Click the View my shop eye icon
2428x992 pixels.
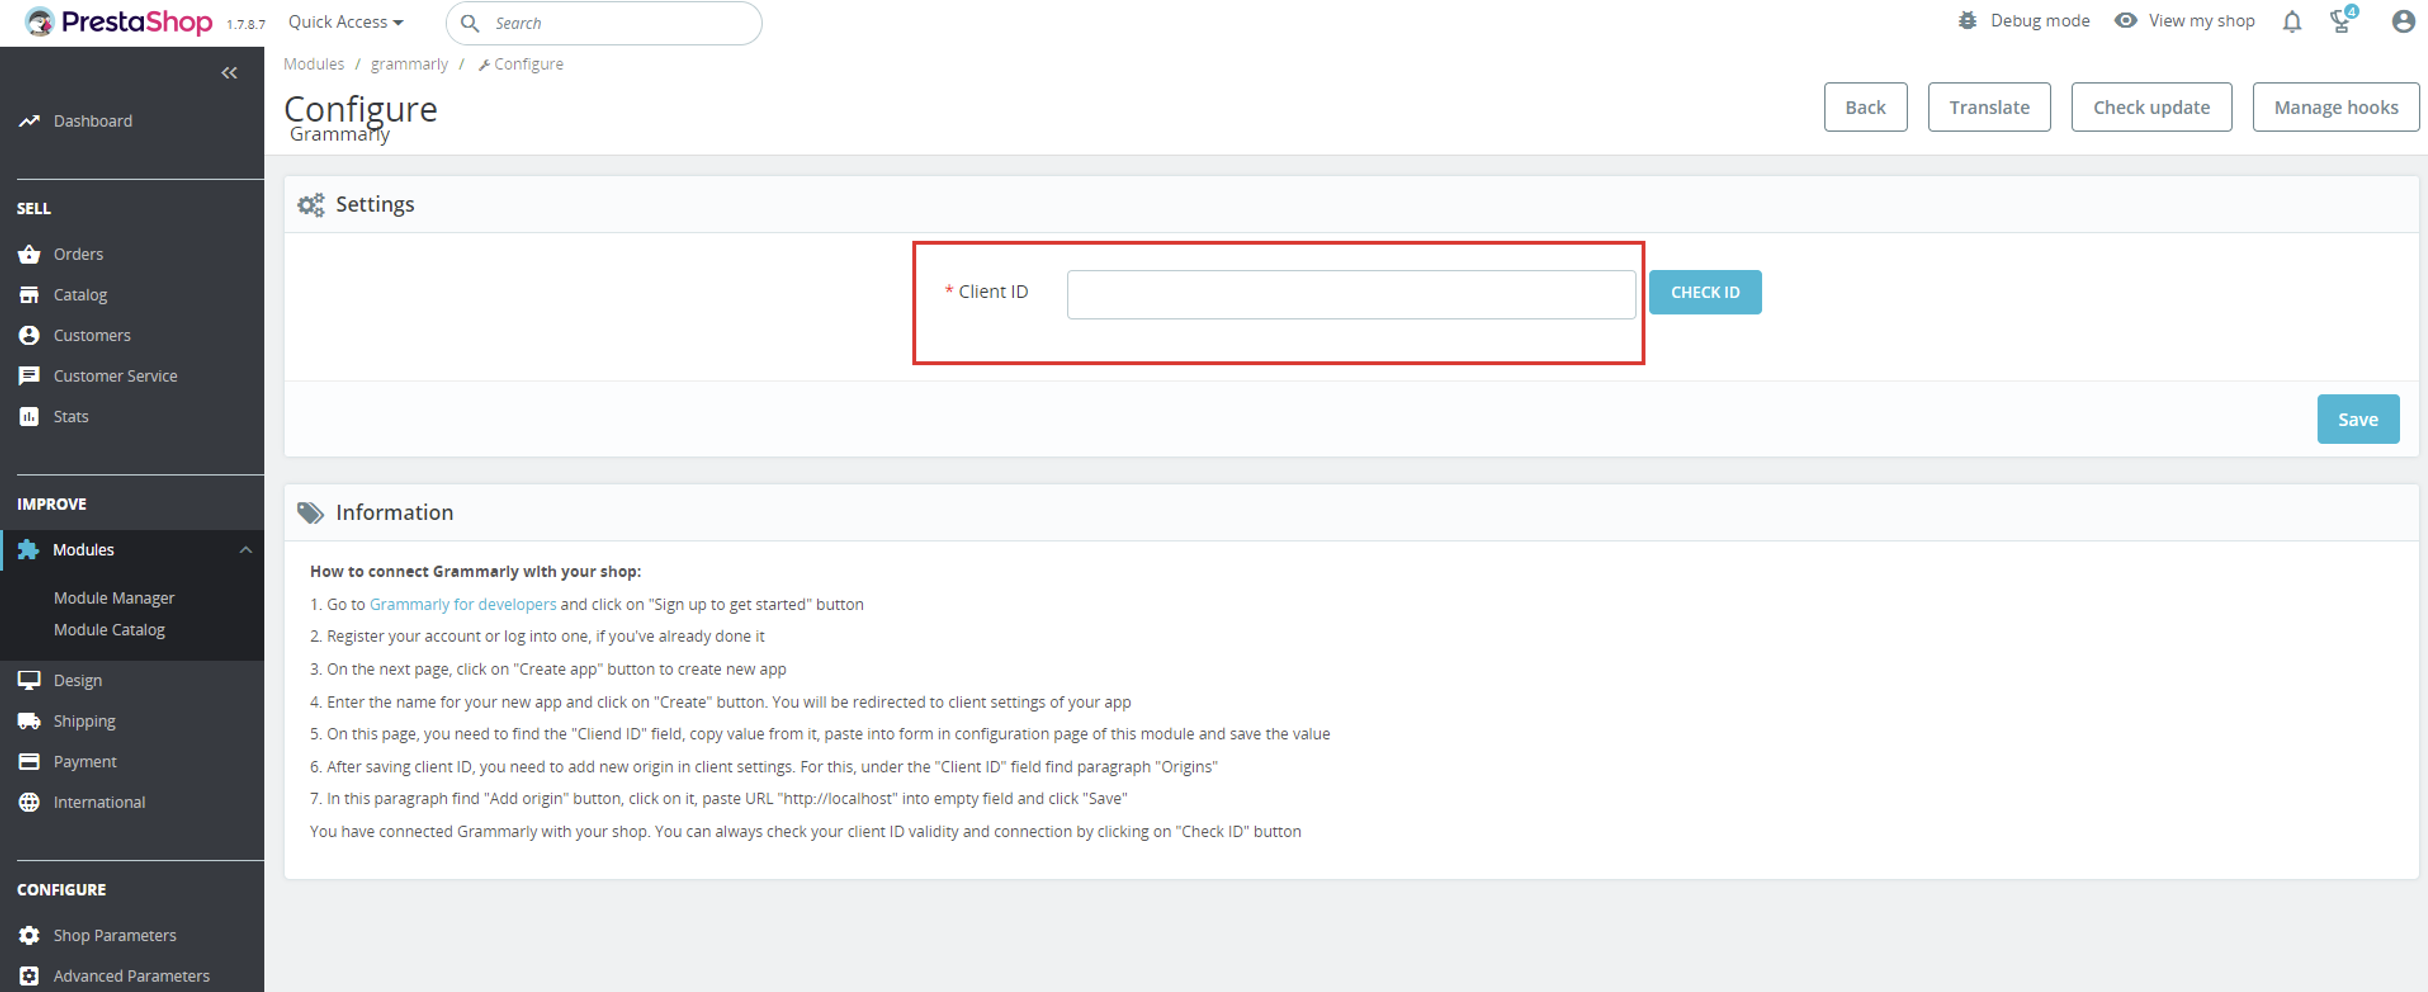pos(2125,21)
